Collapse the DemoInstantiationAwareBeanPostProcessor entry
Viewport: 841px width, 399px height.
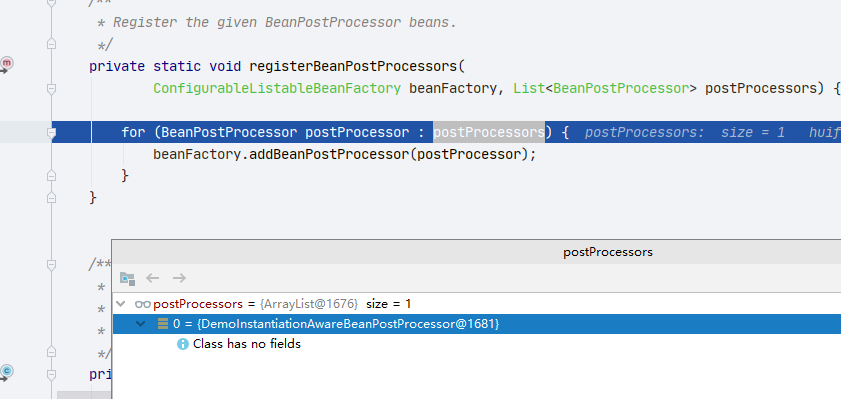(x=141, y=324)
